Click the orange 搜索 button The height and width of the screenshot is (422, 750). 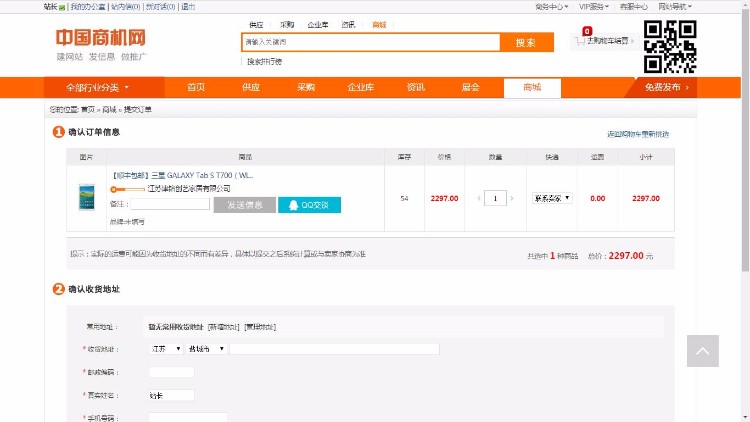tap(526, 42)
